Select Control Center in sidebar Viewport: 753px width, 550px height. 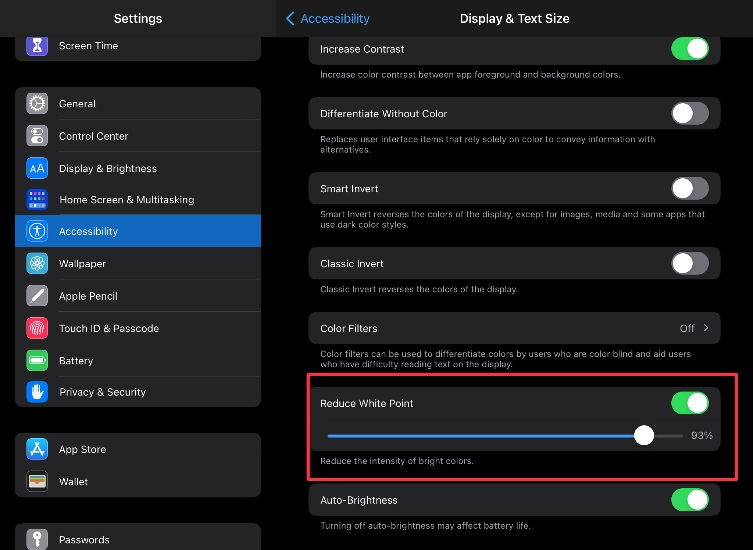[138, 136]
